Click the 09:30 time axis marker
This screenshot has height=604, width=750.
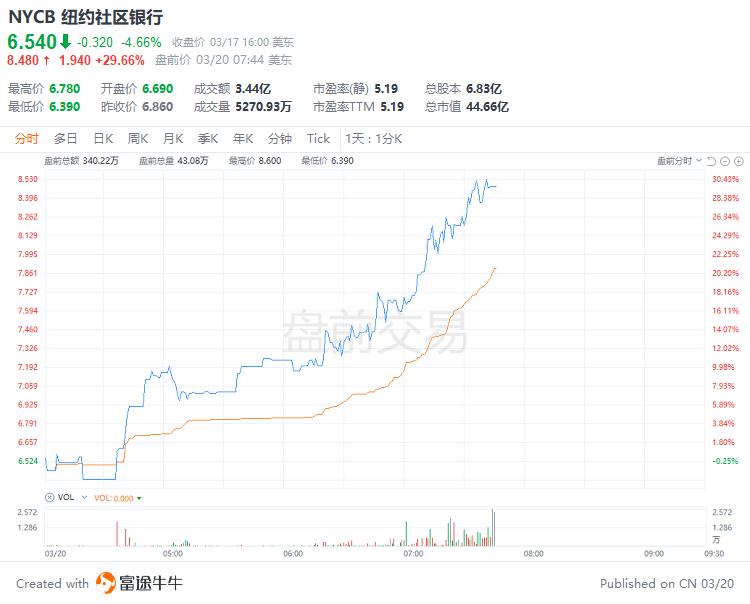coord(714,554)
